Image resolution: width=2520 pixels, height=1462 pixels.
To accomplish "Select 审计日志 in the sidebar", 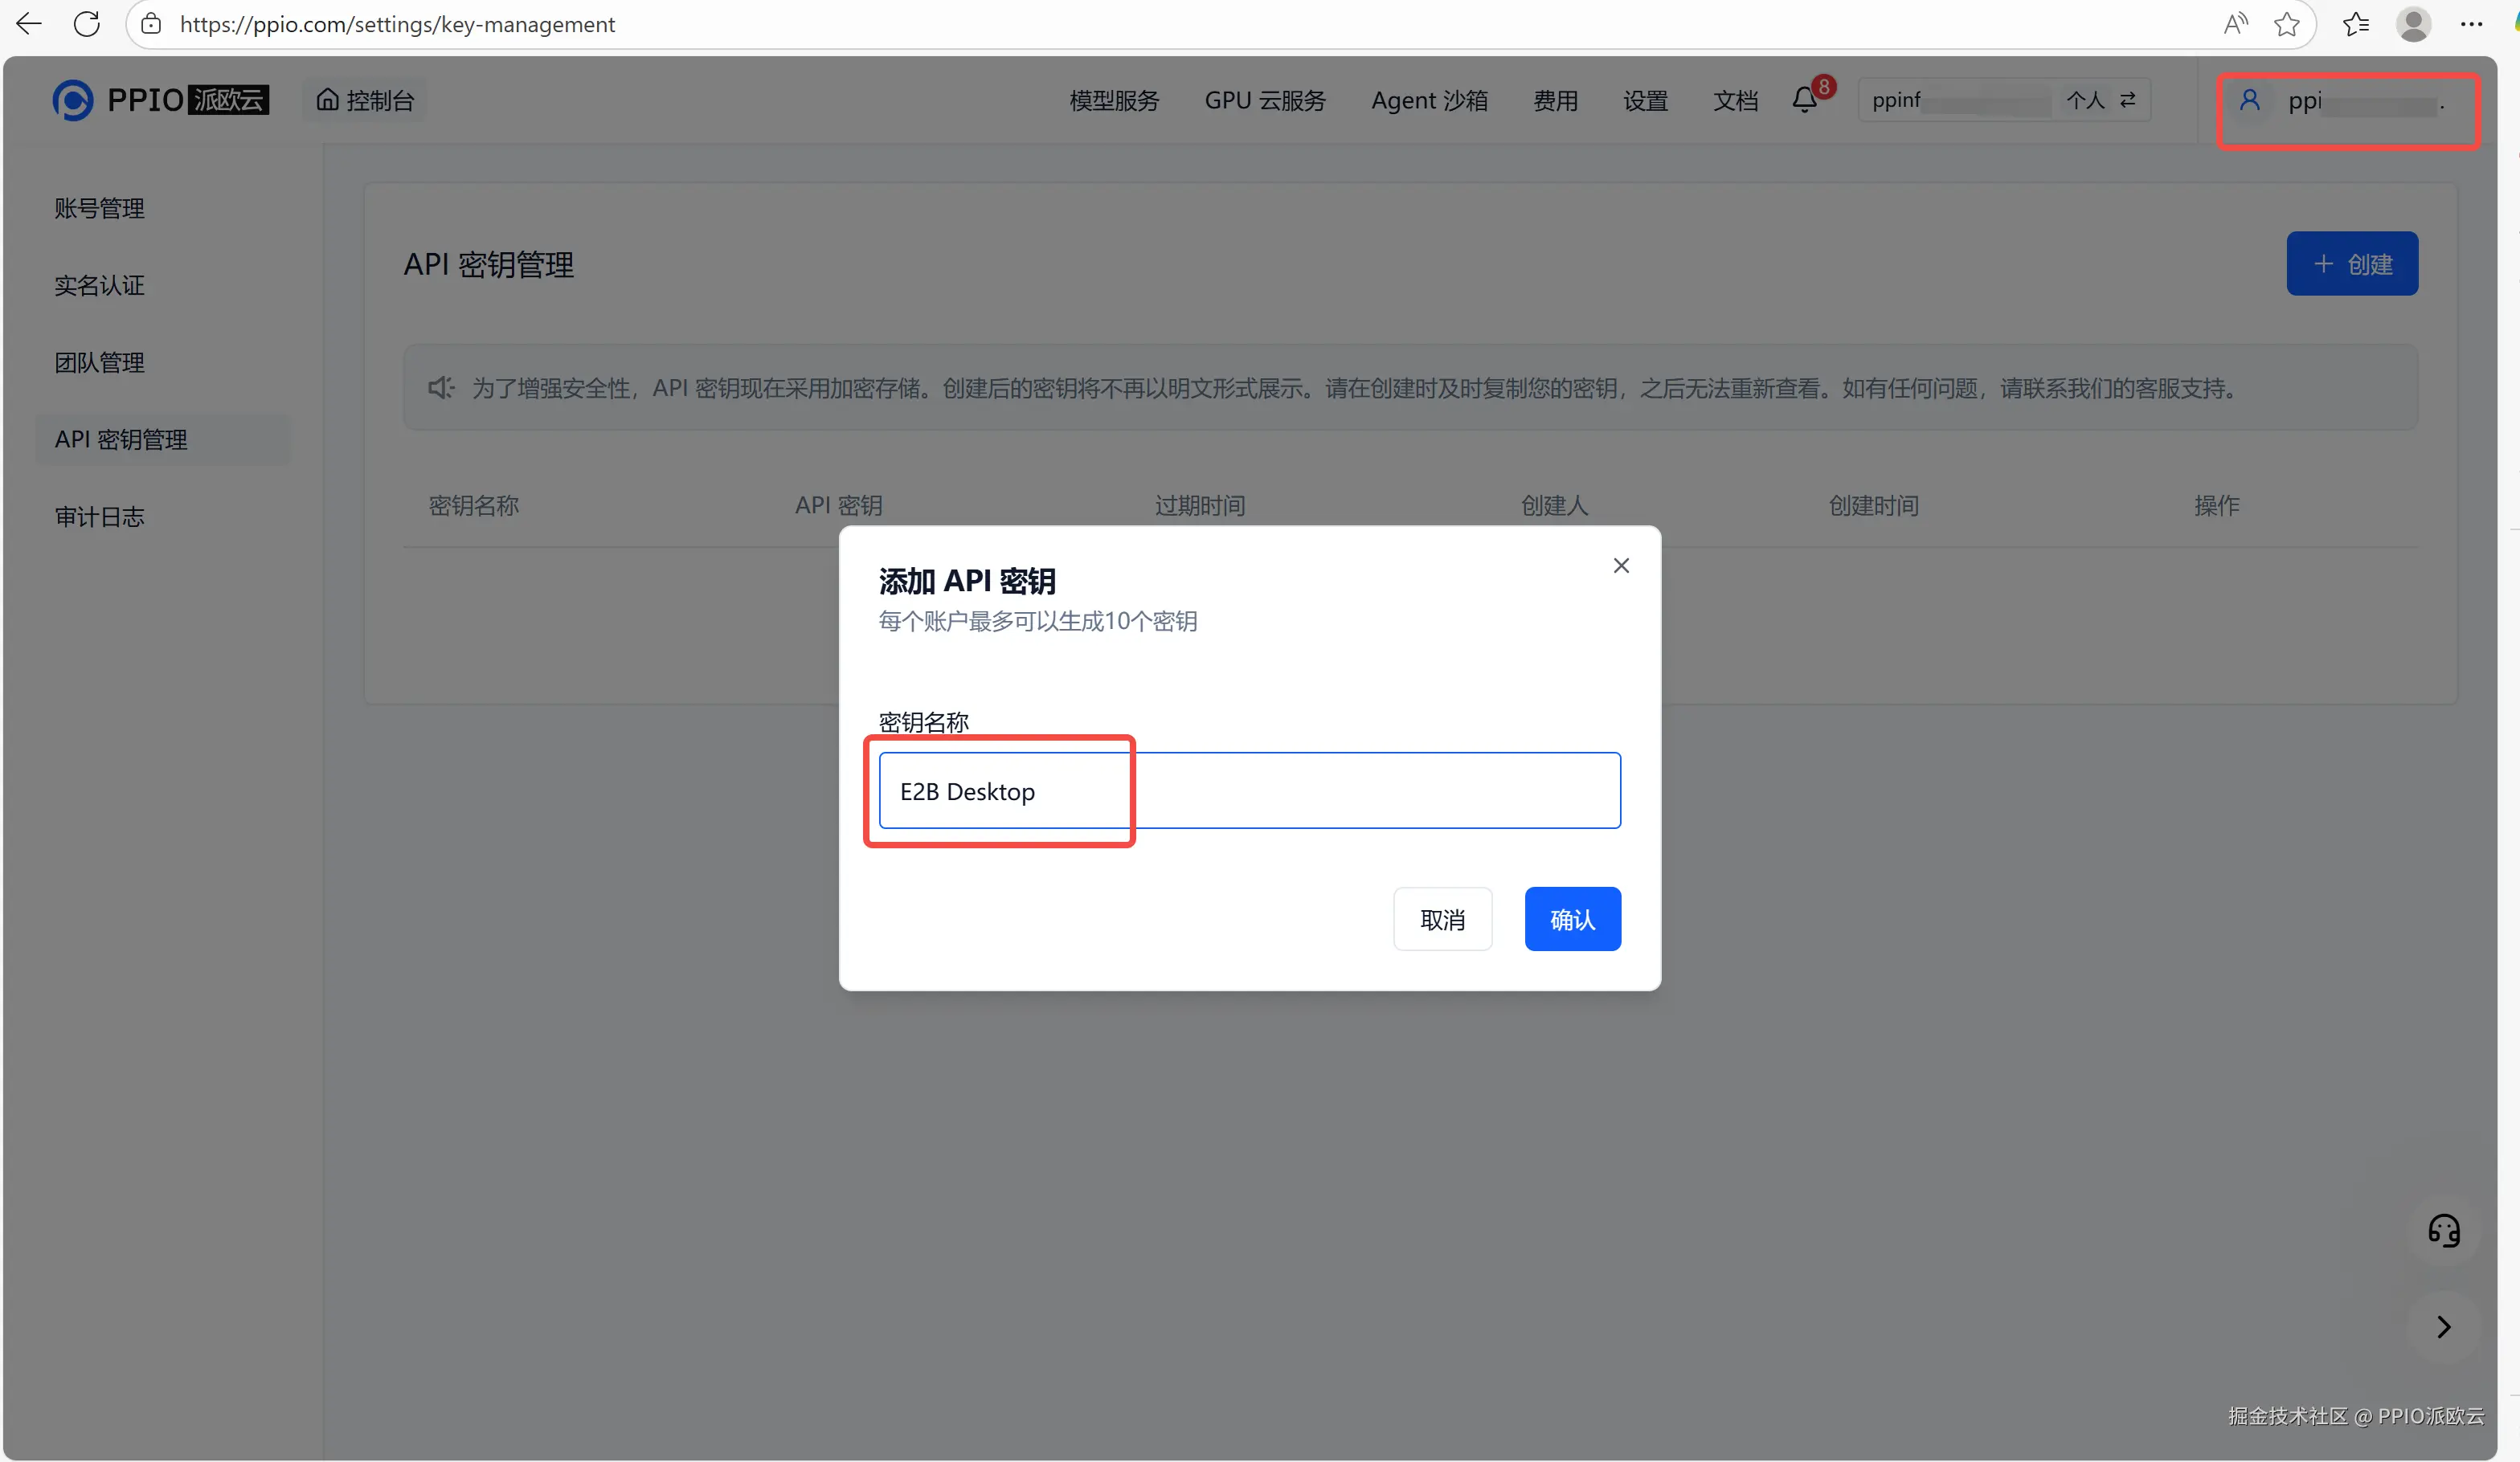I will [100, 517].
